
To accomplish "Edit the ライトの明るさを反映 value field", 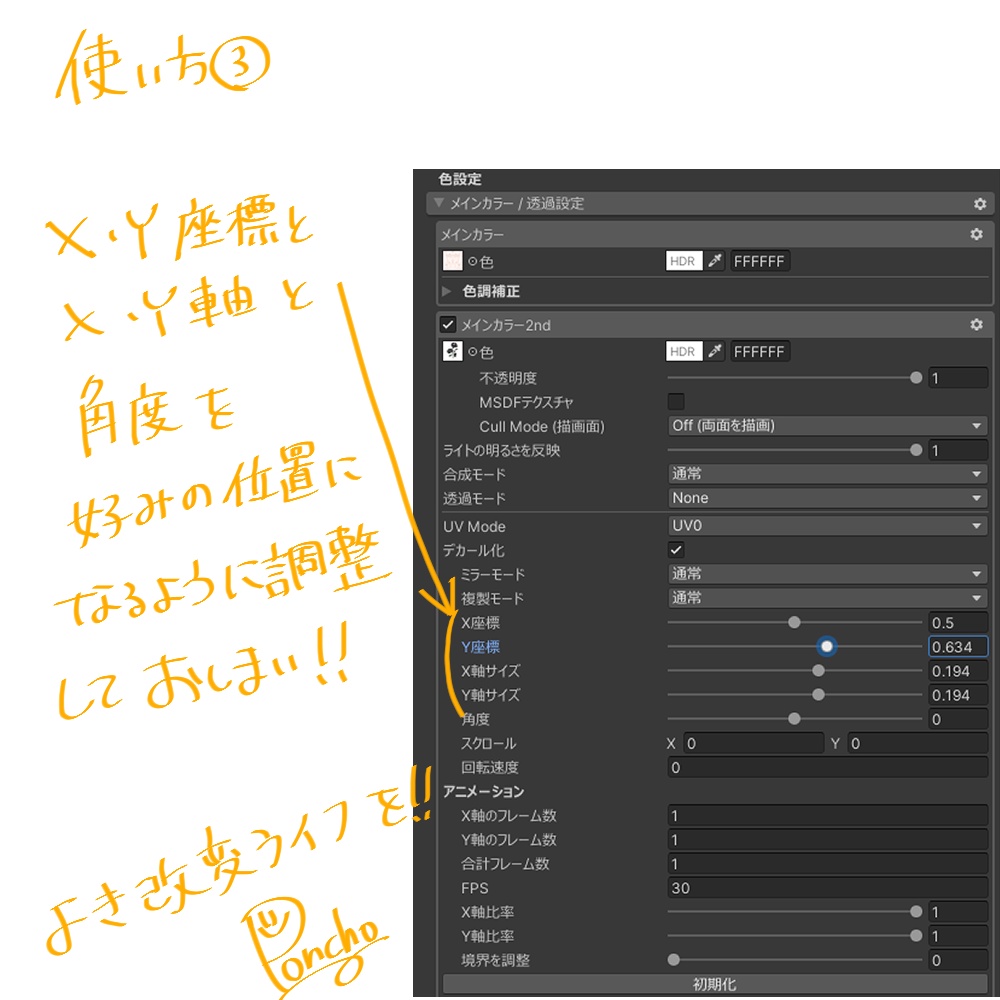I will [x=958, y=450].
